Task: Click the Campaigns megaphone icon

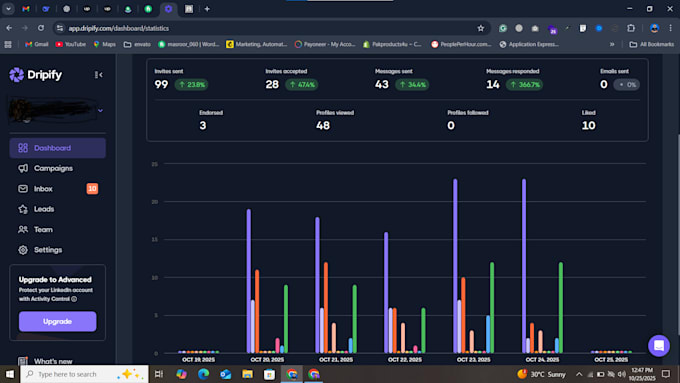Action: click(x=23, y=168)
